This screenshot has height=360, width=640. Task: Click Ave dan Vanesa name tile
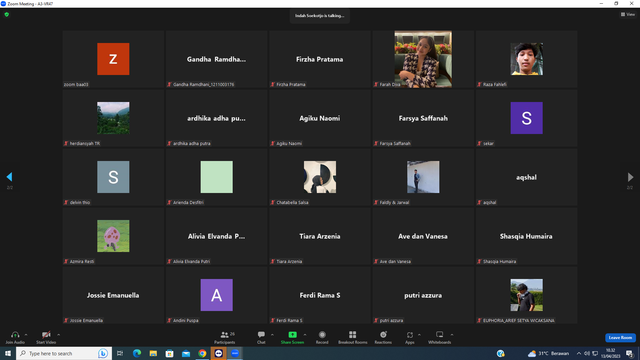coord(423,236)
